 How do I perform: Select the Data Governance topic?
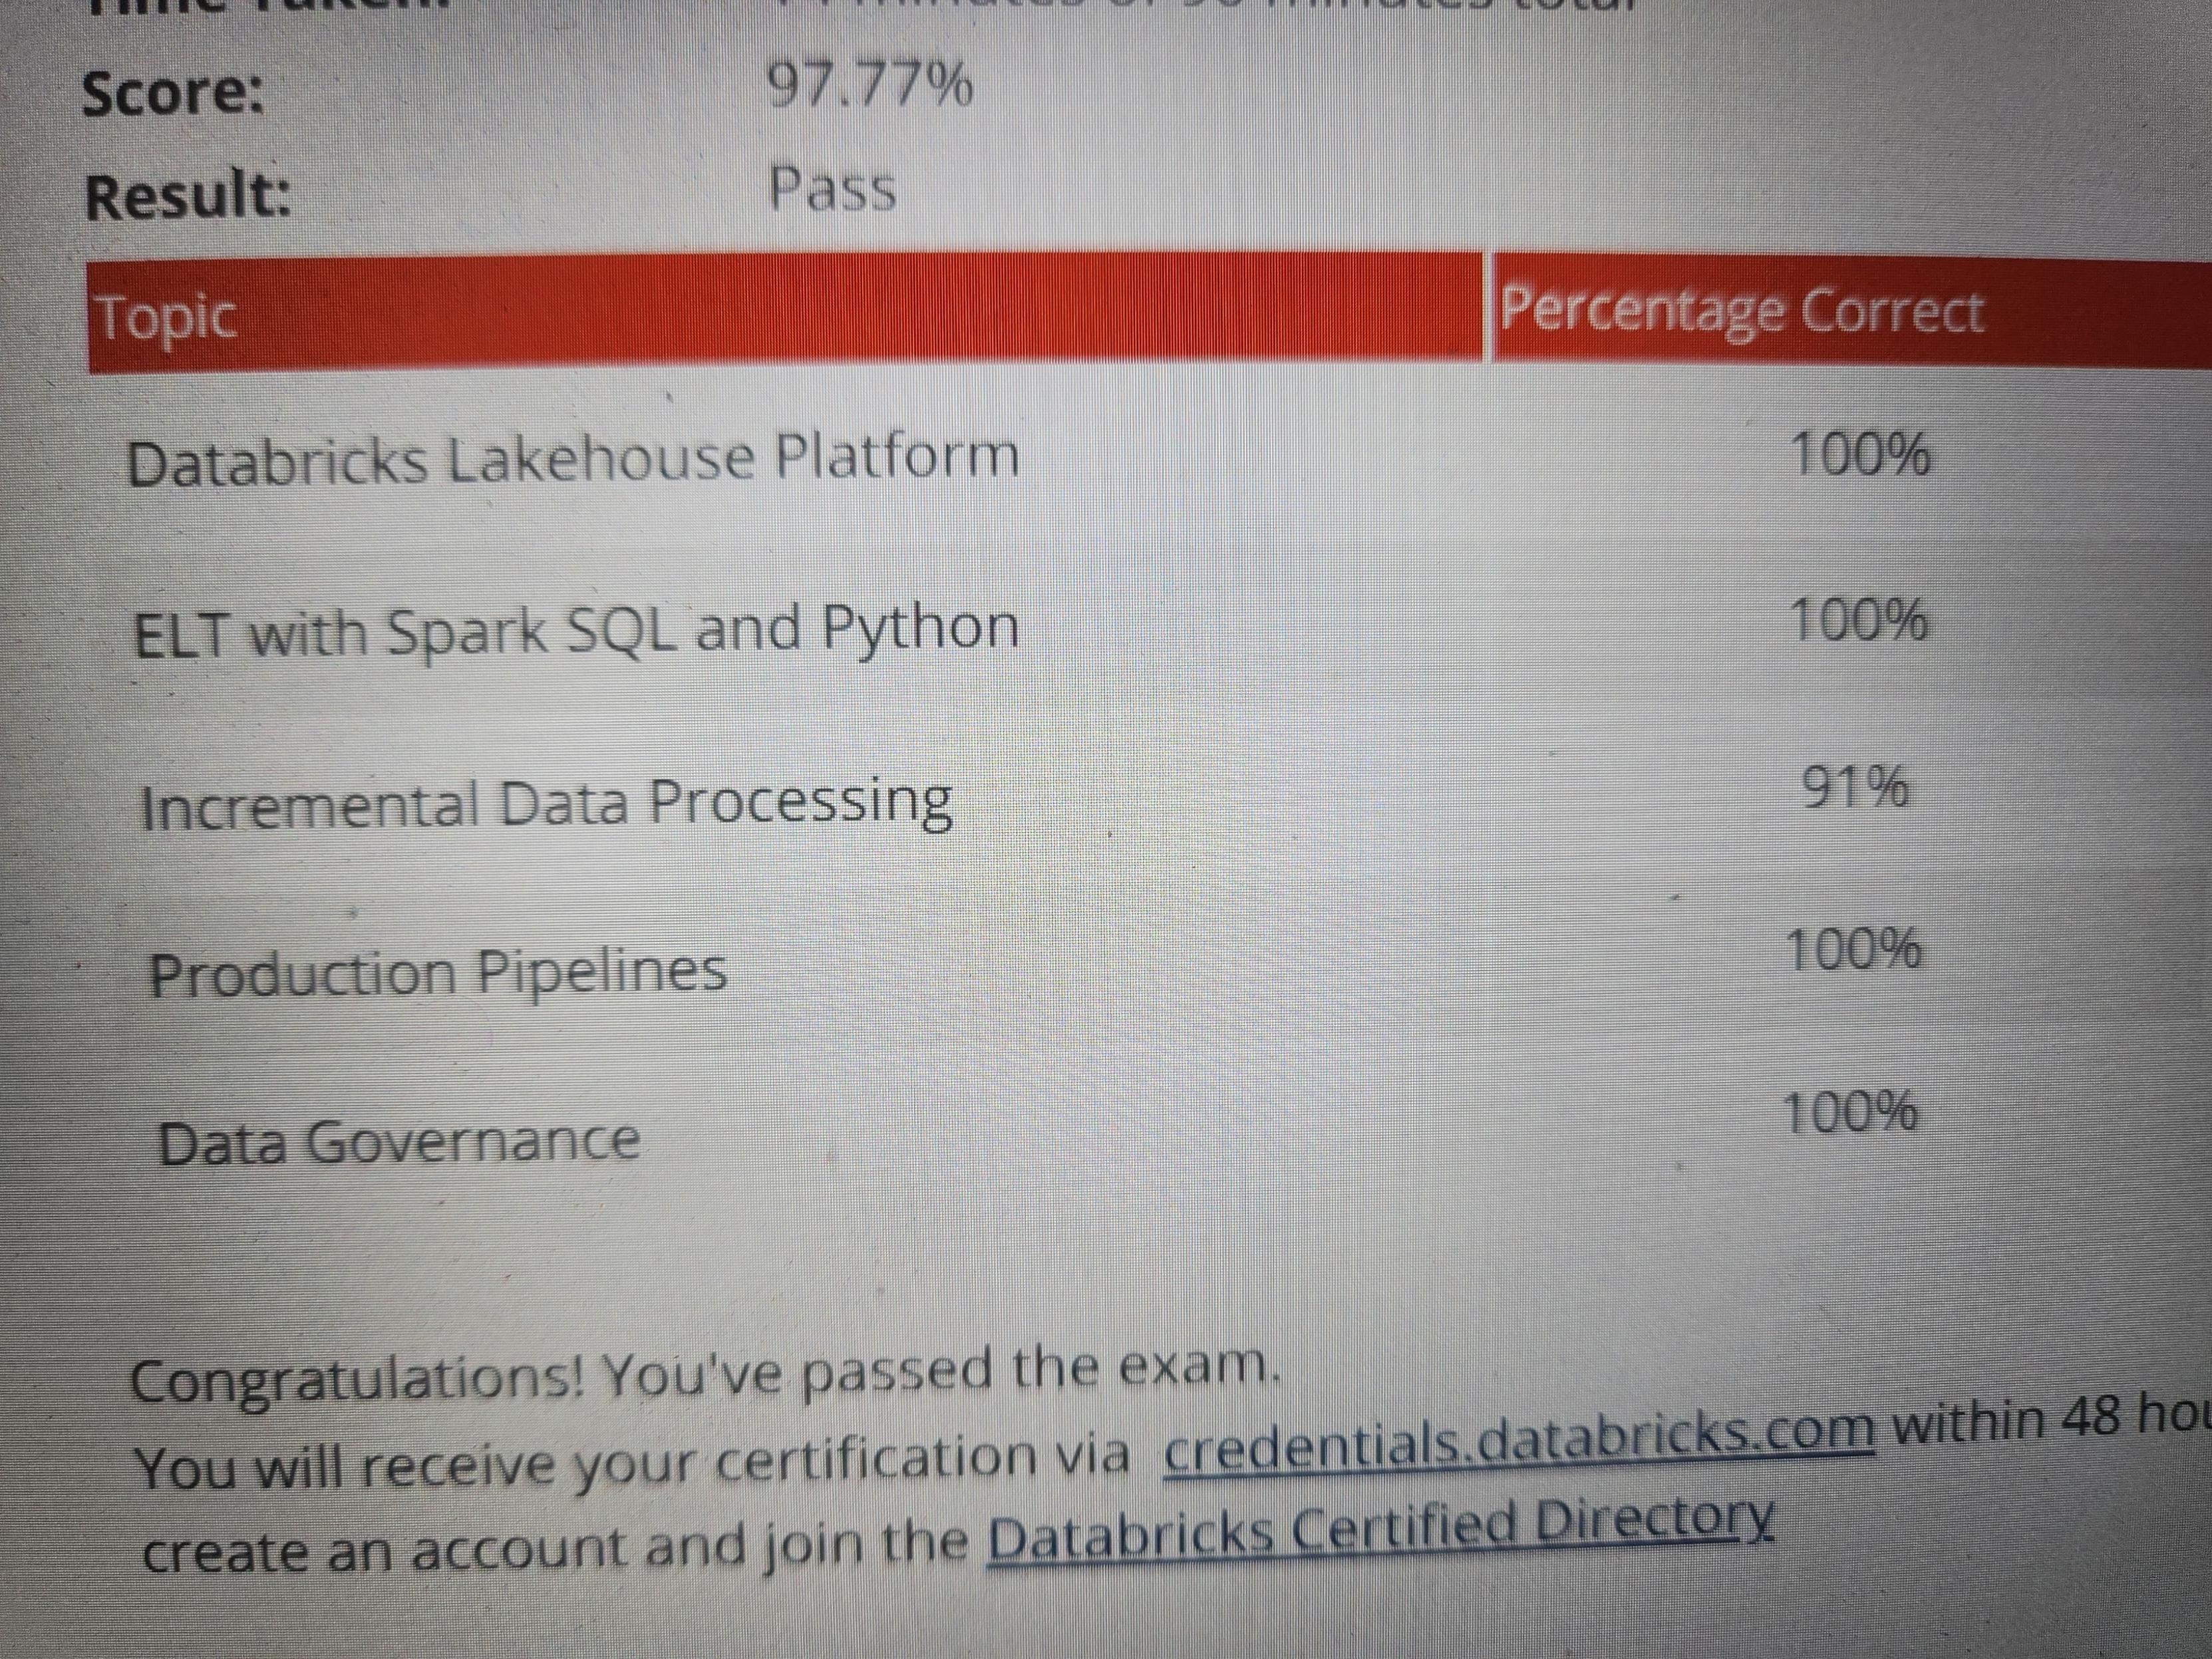[x=399, y=1141]
